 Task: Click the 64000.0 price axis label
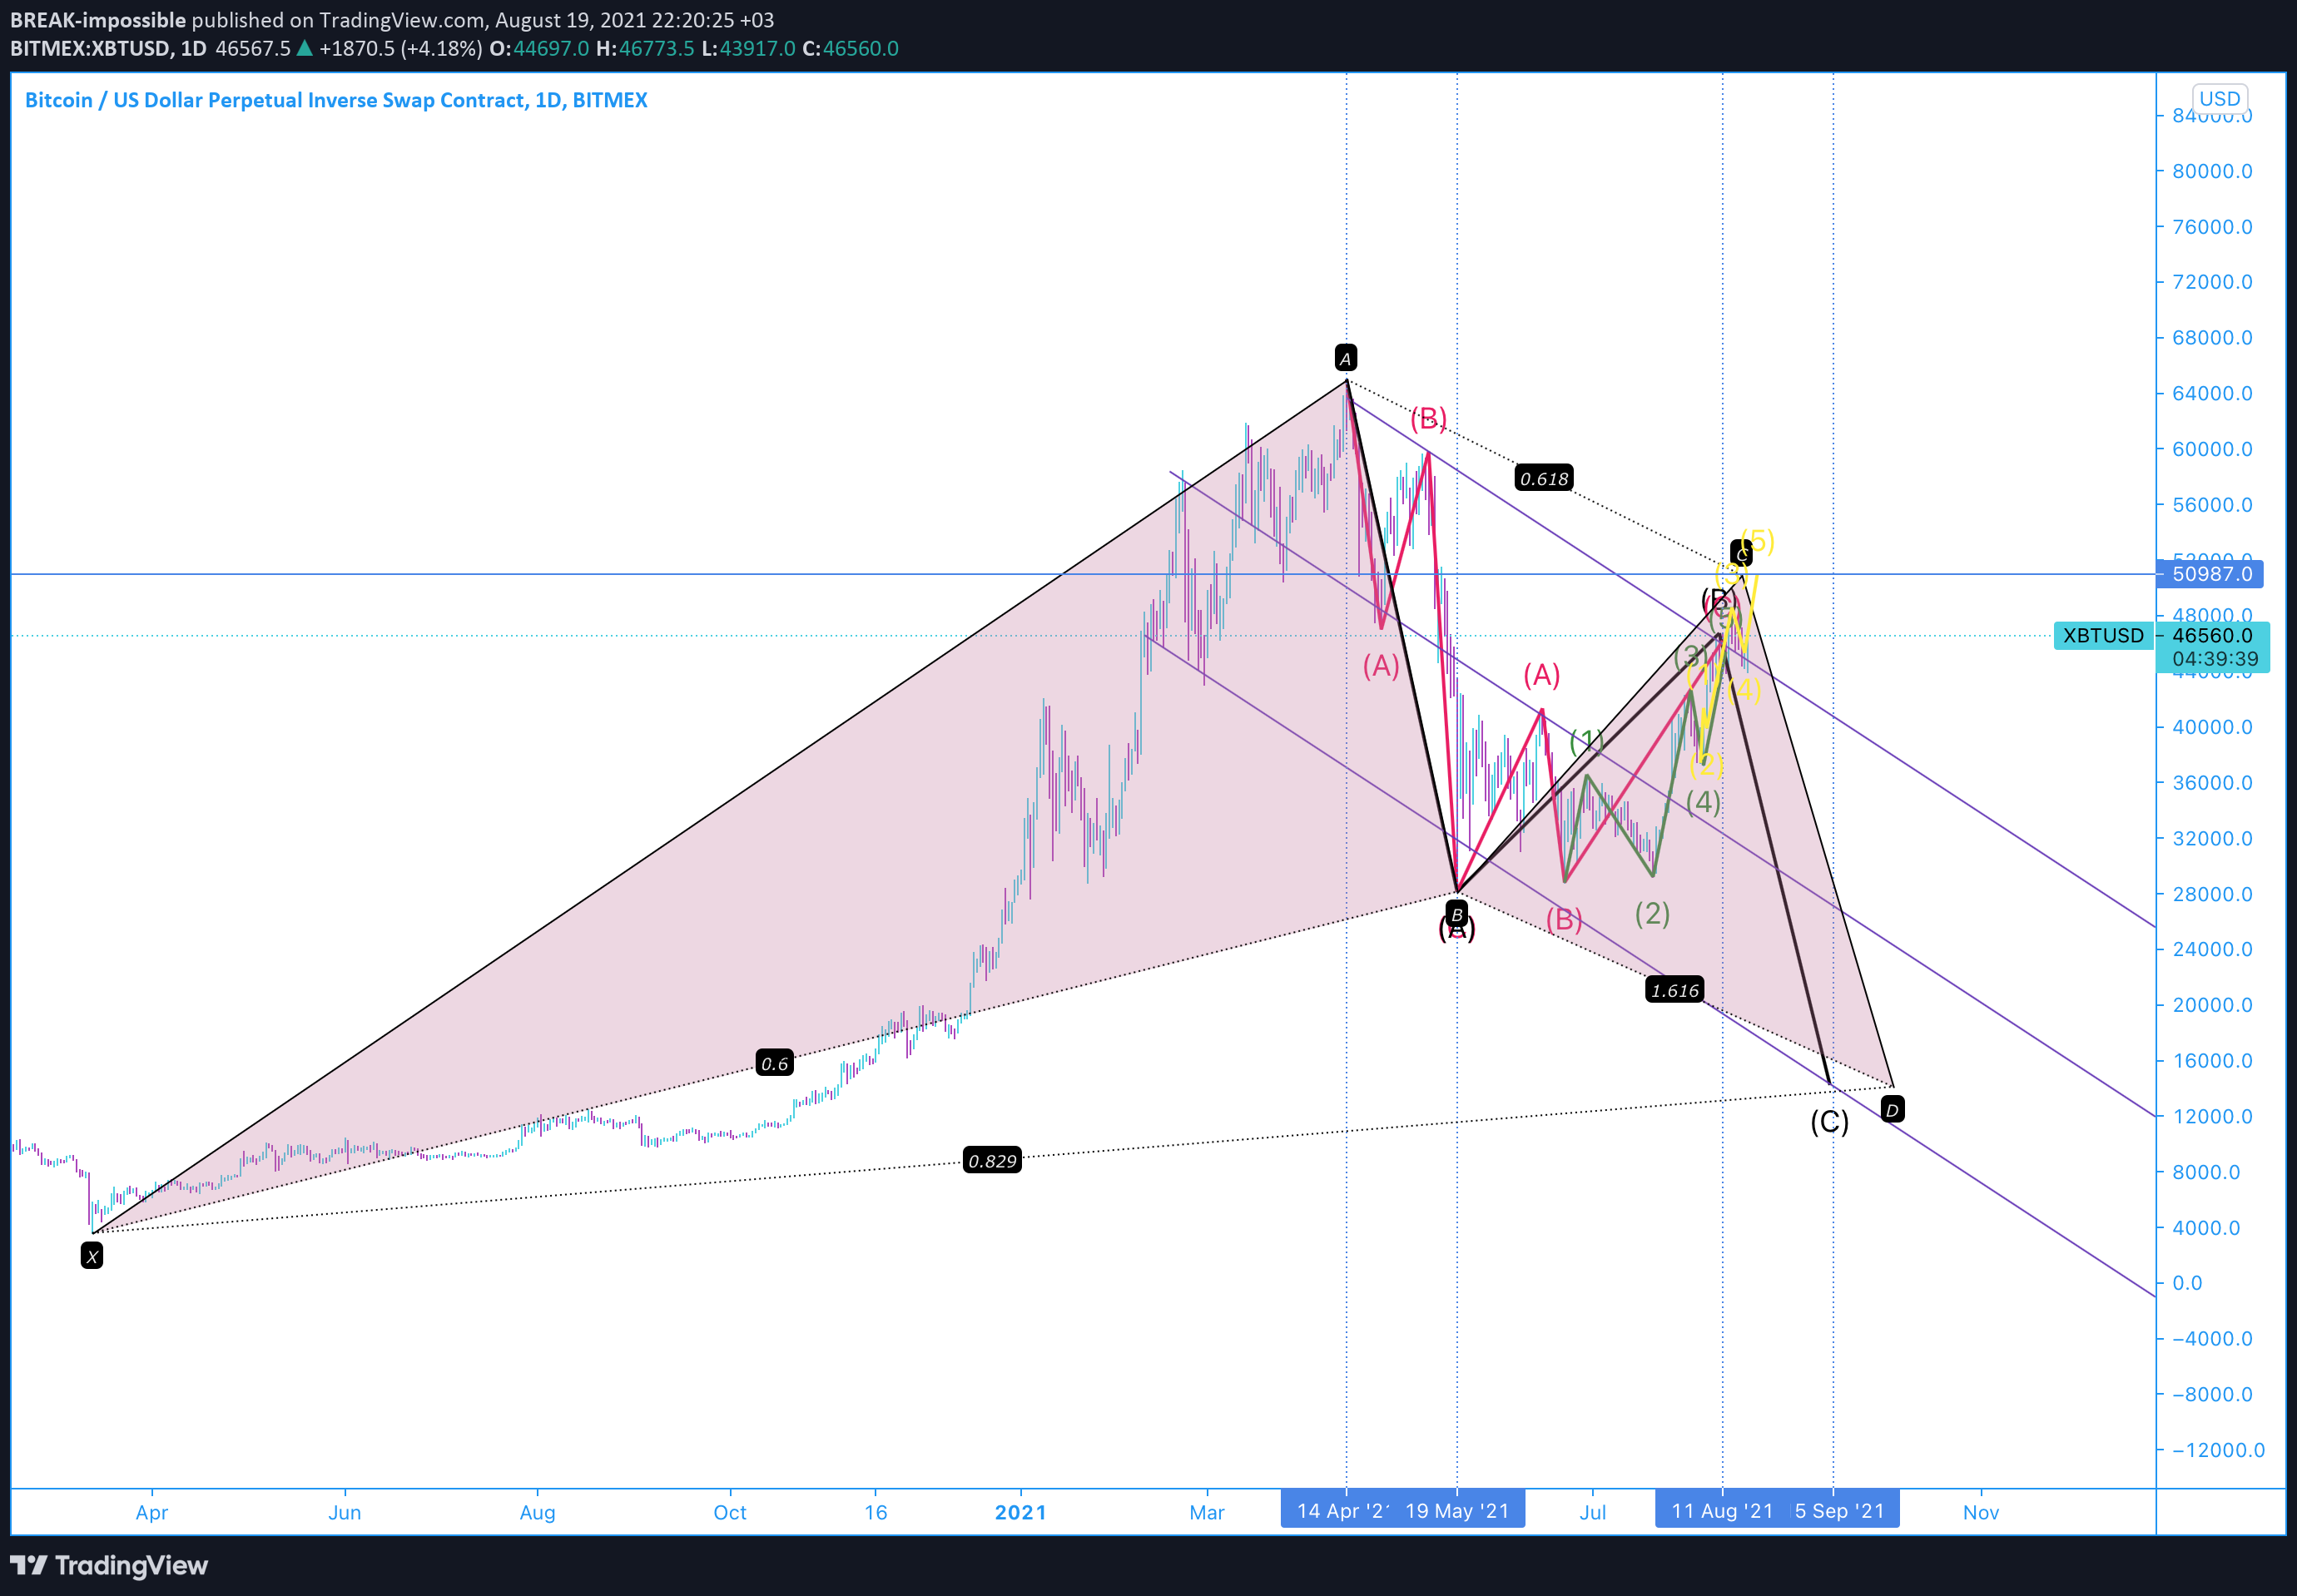2212,393
